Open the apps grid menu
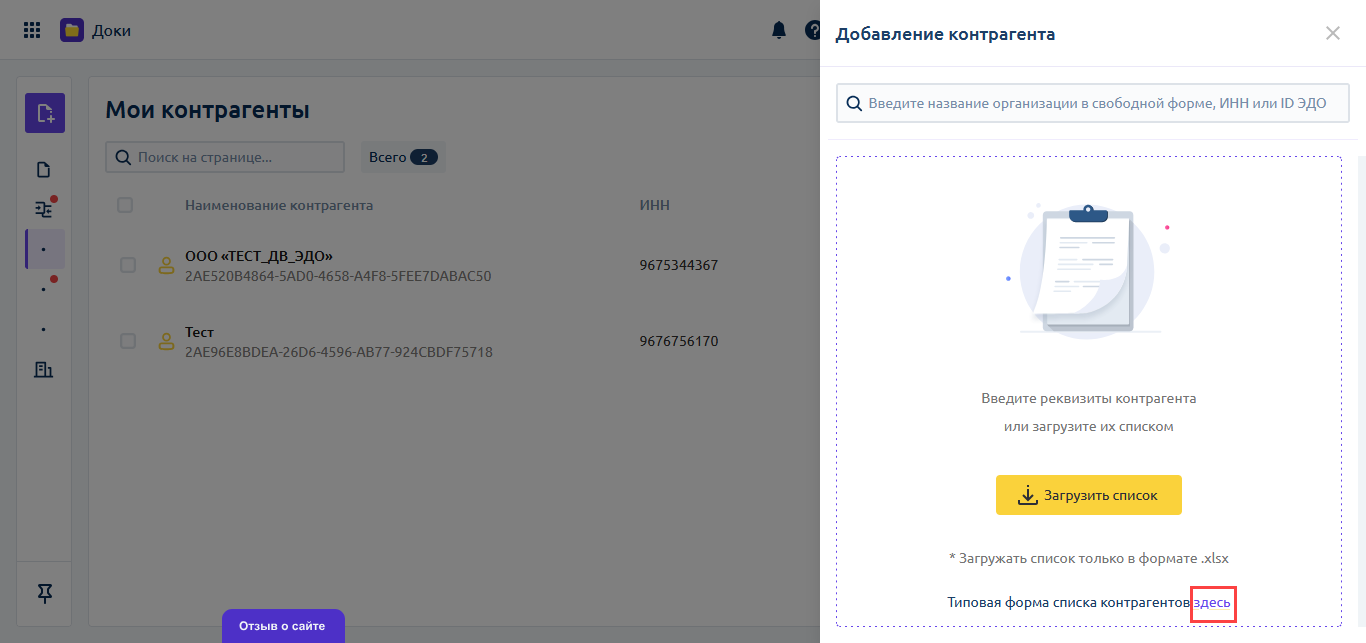The height and width of the screenshot is (643, 1366). [32, 30]
